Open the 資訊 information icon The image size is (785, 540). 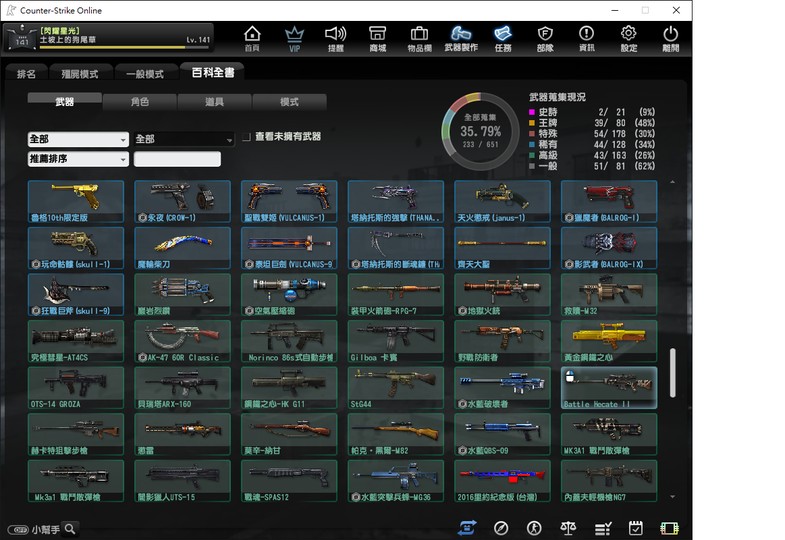(x=587, y=39)
